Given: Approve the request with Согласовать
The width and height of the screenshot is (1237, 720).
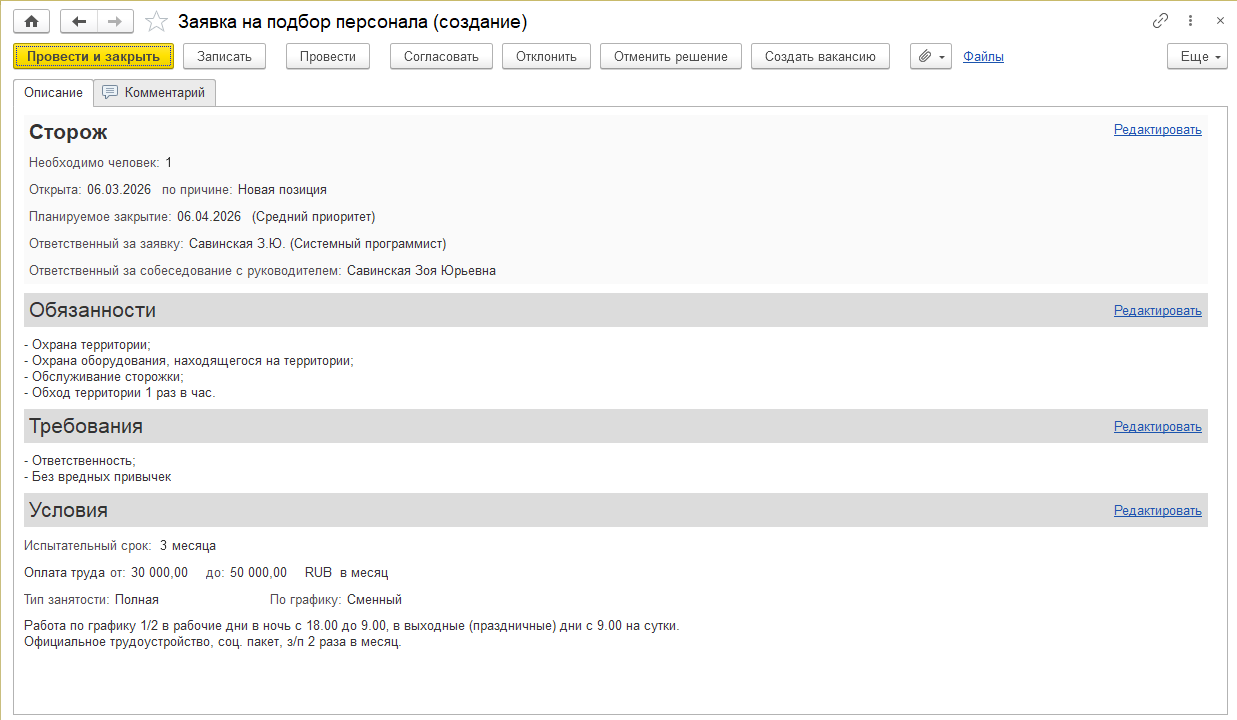Looking at the screenshot, I should point(441,57).
